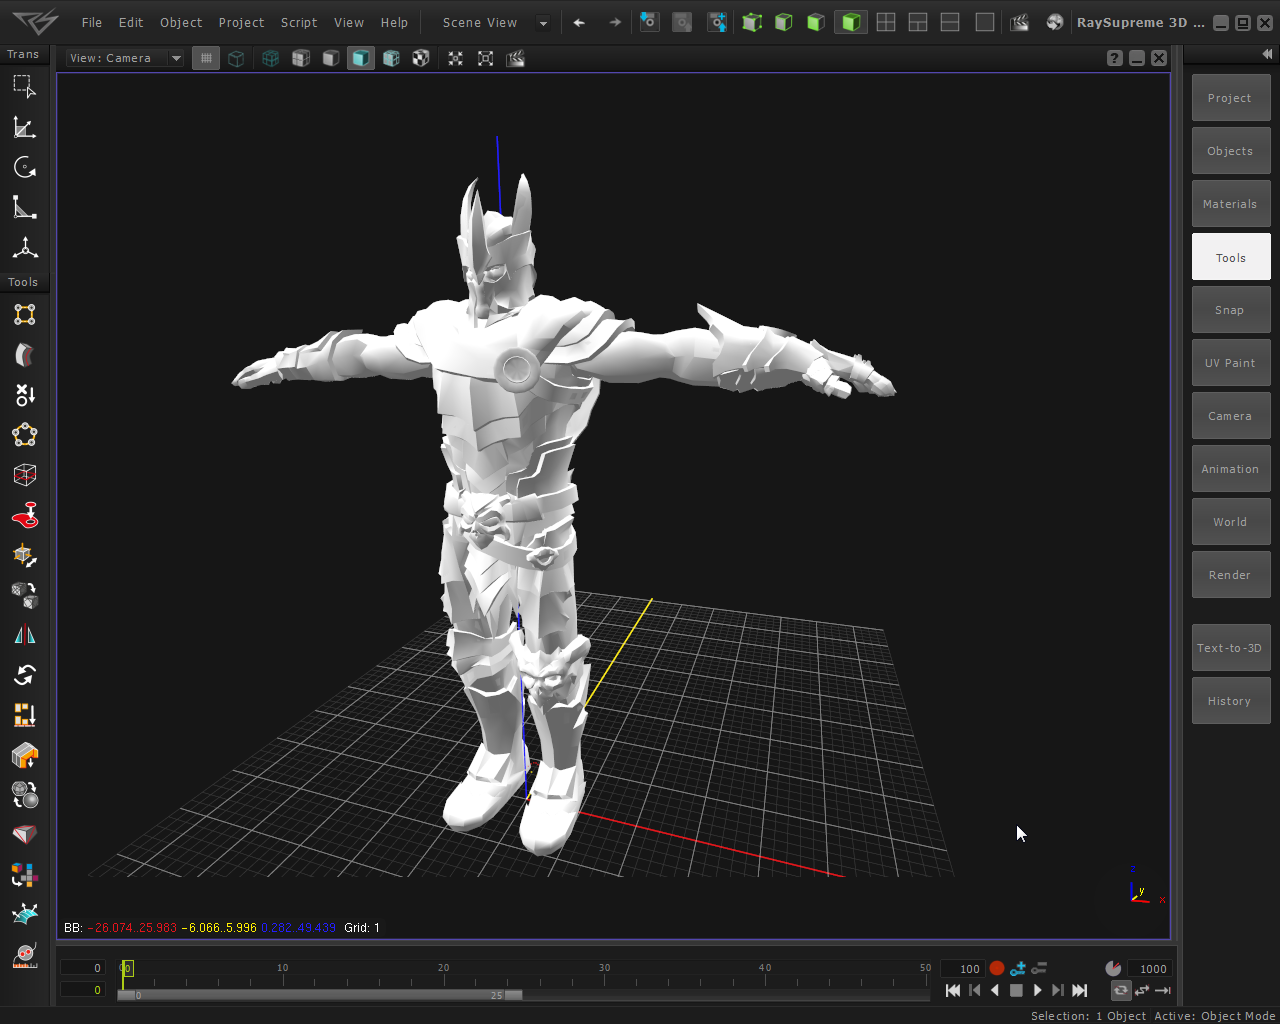Select the checkered textured display mode icon

coord(421,58)
